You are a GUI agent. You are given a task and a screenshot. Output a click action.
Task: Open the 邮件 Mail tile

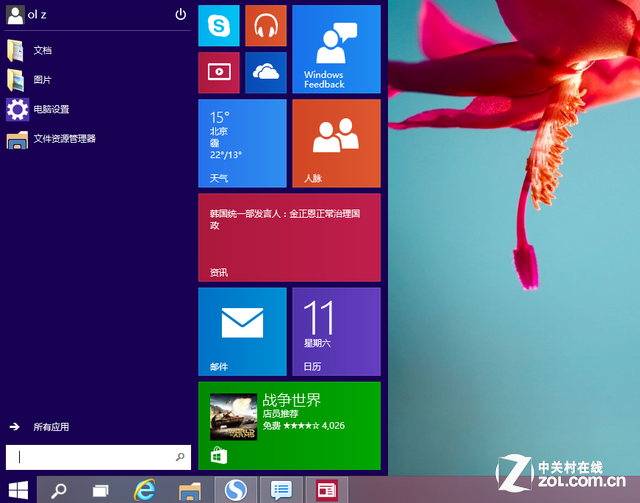[242, 331]
